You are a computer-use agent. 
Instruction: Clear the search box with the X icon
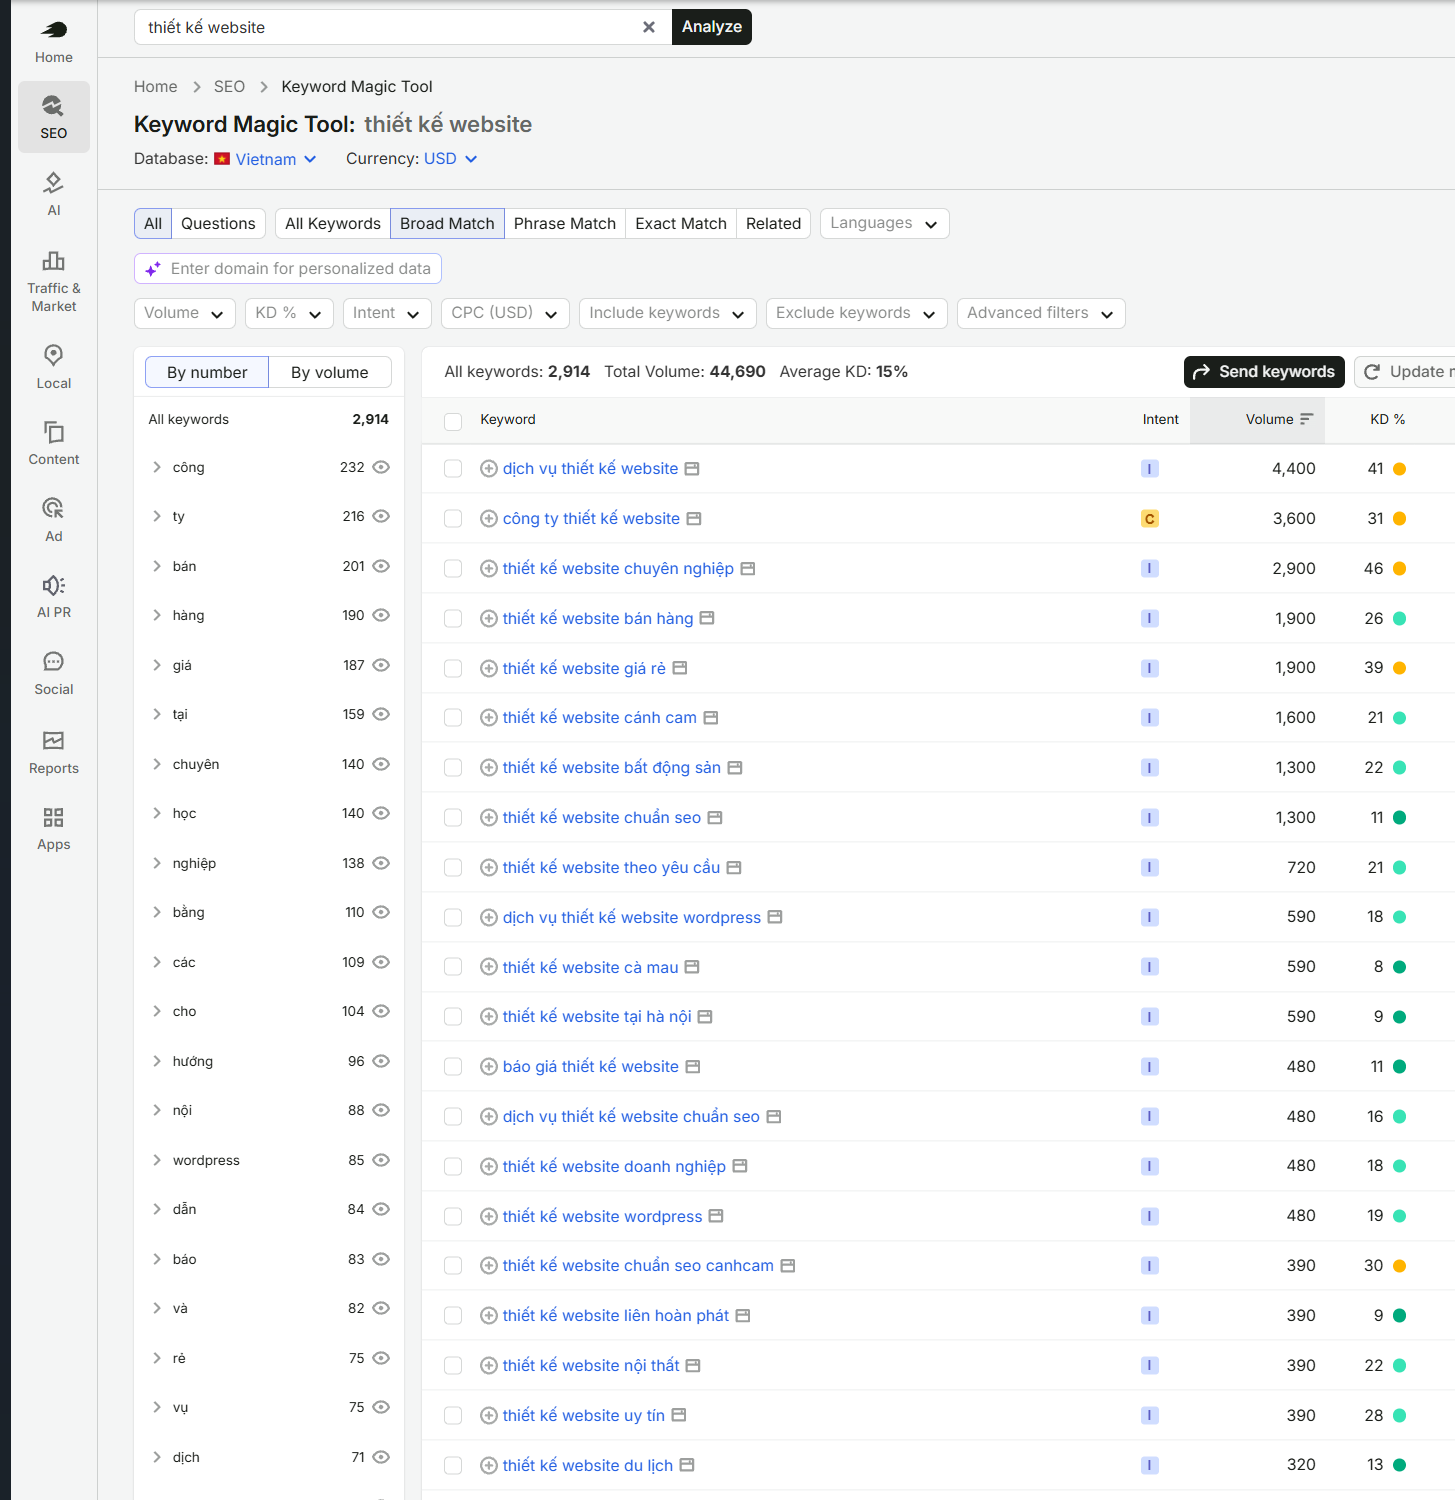coord(649,27)
